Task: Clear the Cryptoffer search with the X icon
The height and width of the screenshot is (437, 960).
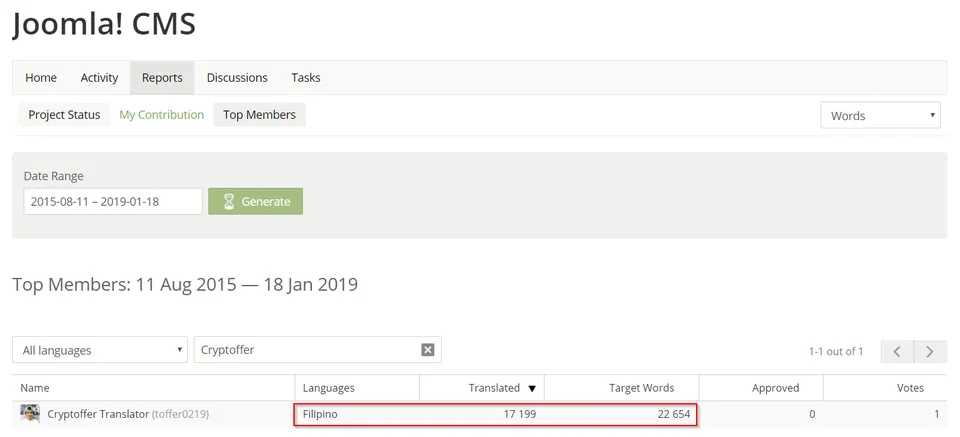Action: [428, 350]
